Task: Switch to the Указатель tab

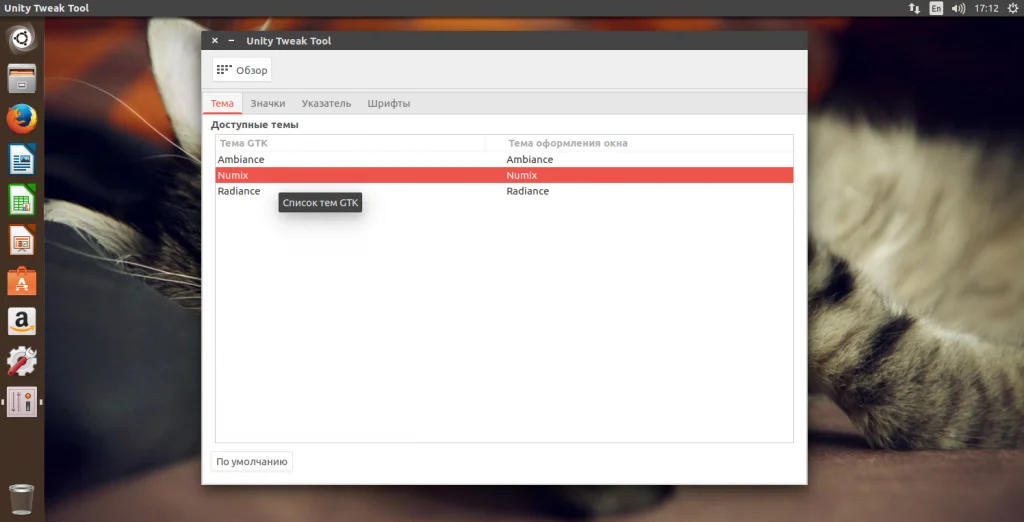Action: (326, 103)
